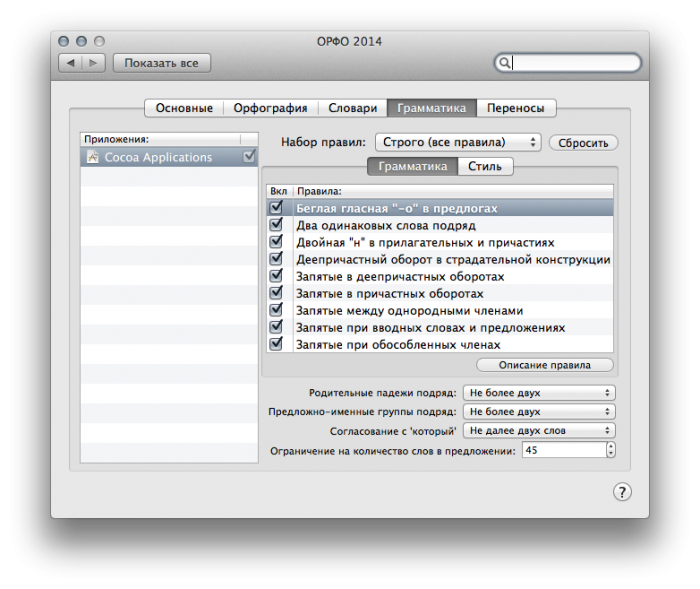Image resolution: width=700 pixels, height=589 pixels.
Task: Switch to the Орфография tab
Action: point(271,108)
